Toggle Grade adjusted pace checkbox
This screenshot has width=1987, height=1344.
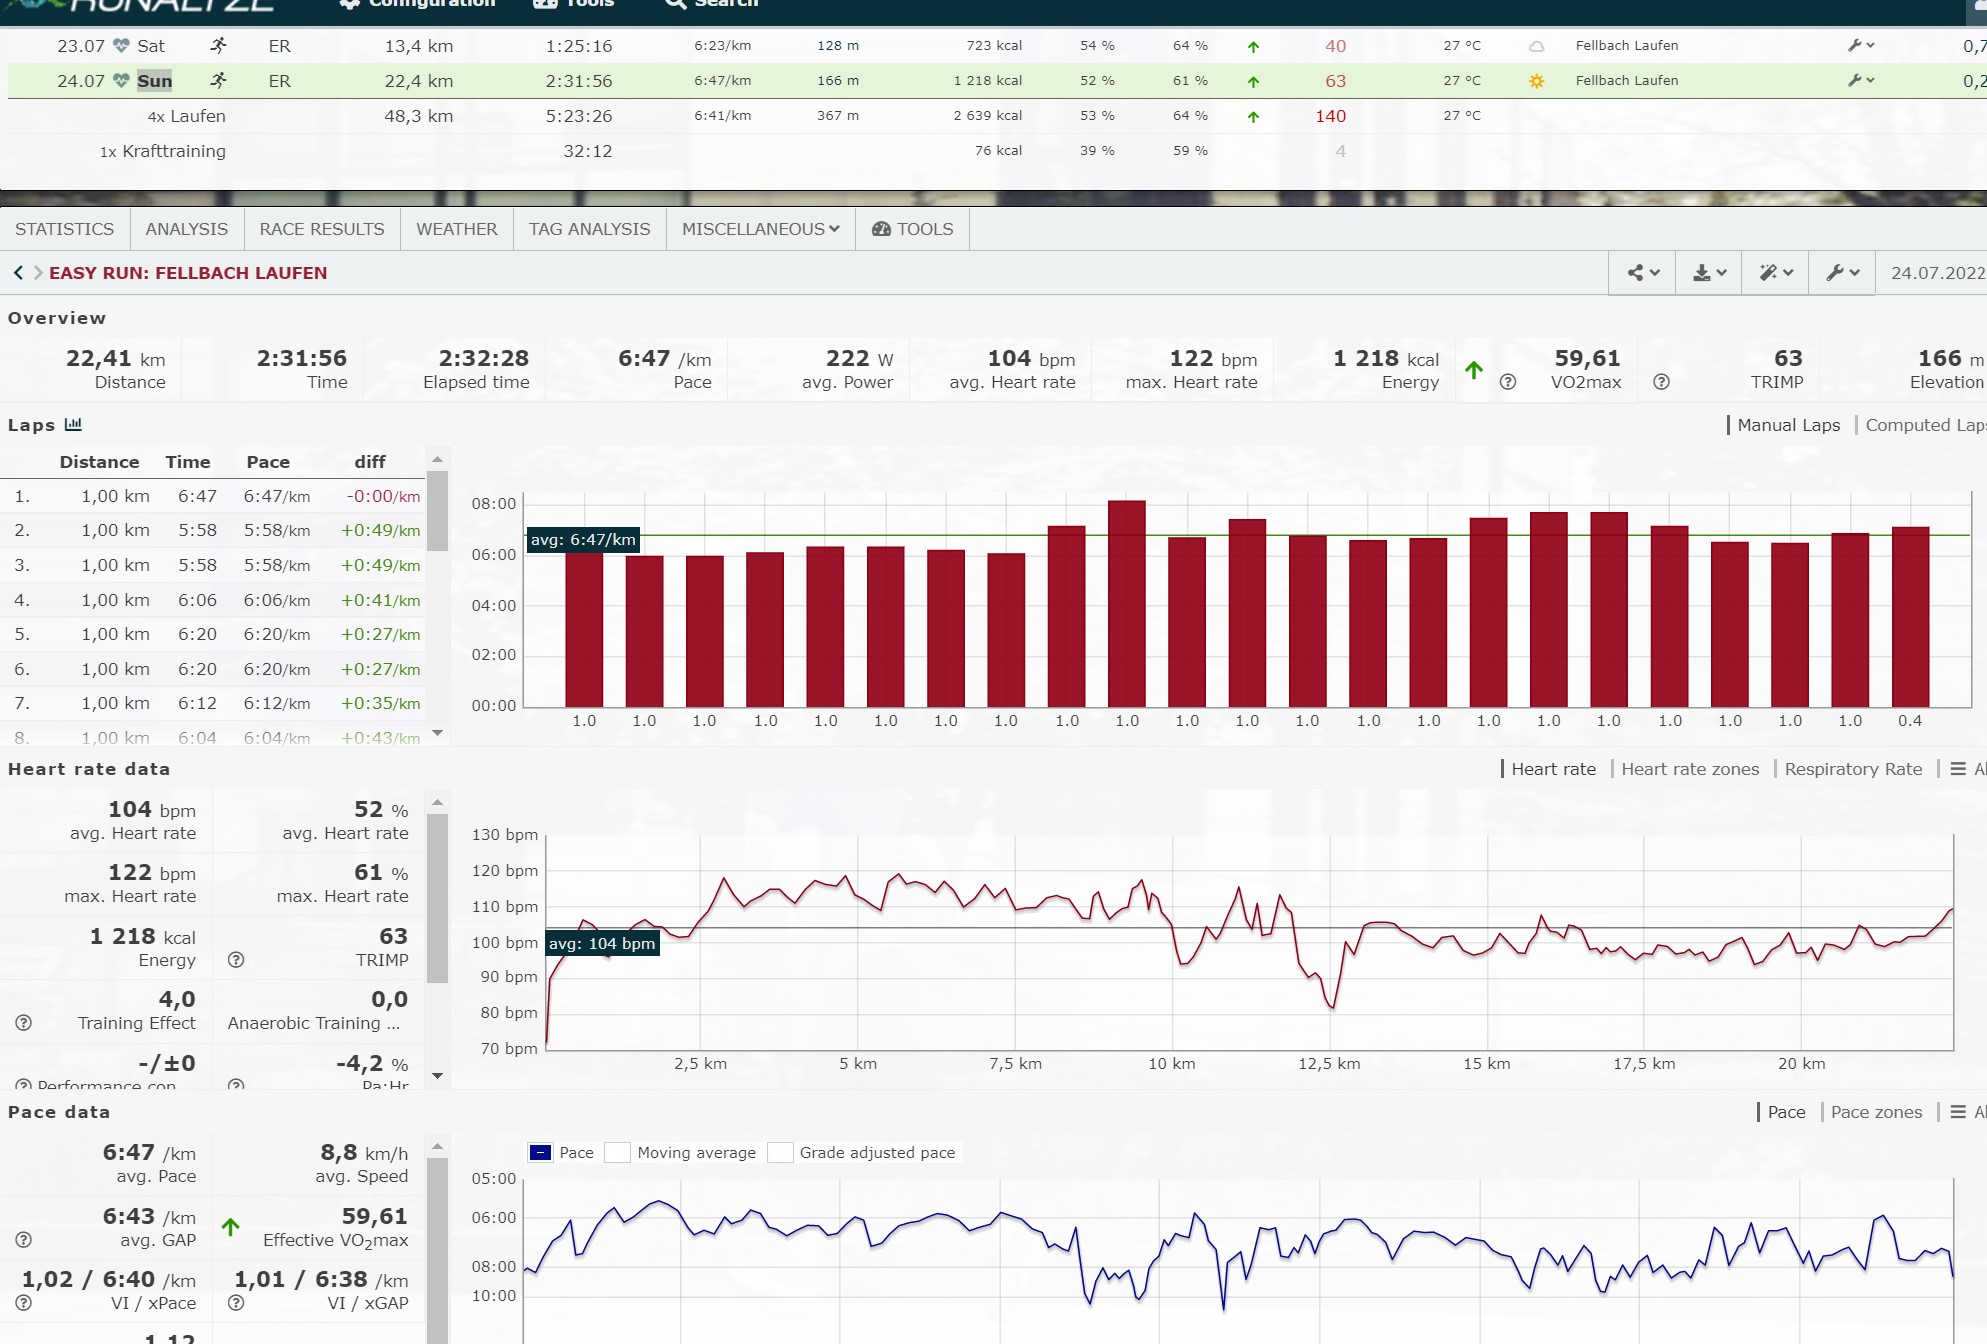pyautogui.click(x=780, y=1153)
